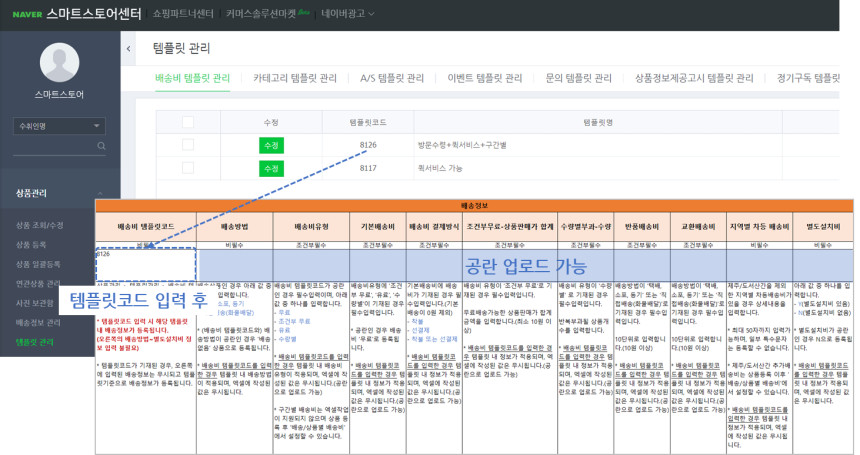
Task: Click the sidebar search magnifier icon
Action: (100, 147)
